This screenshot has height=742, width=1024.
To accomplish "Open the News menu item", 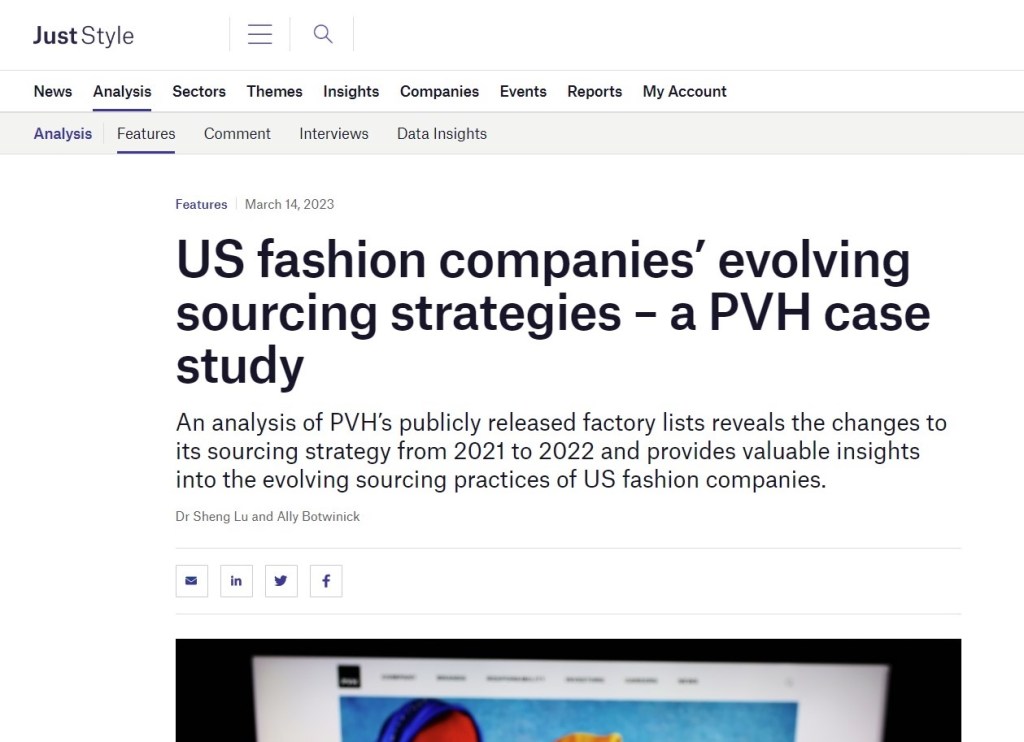I will [x=52, y=91].
